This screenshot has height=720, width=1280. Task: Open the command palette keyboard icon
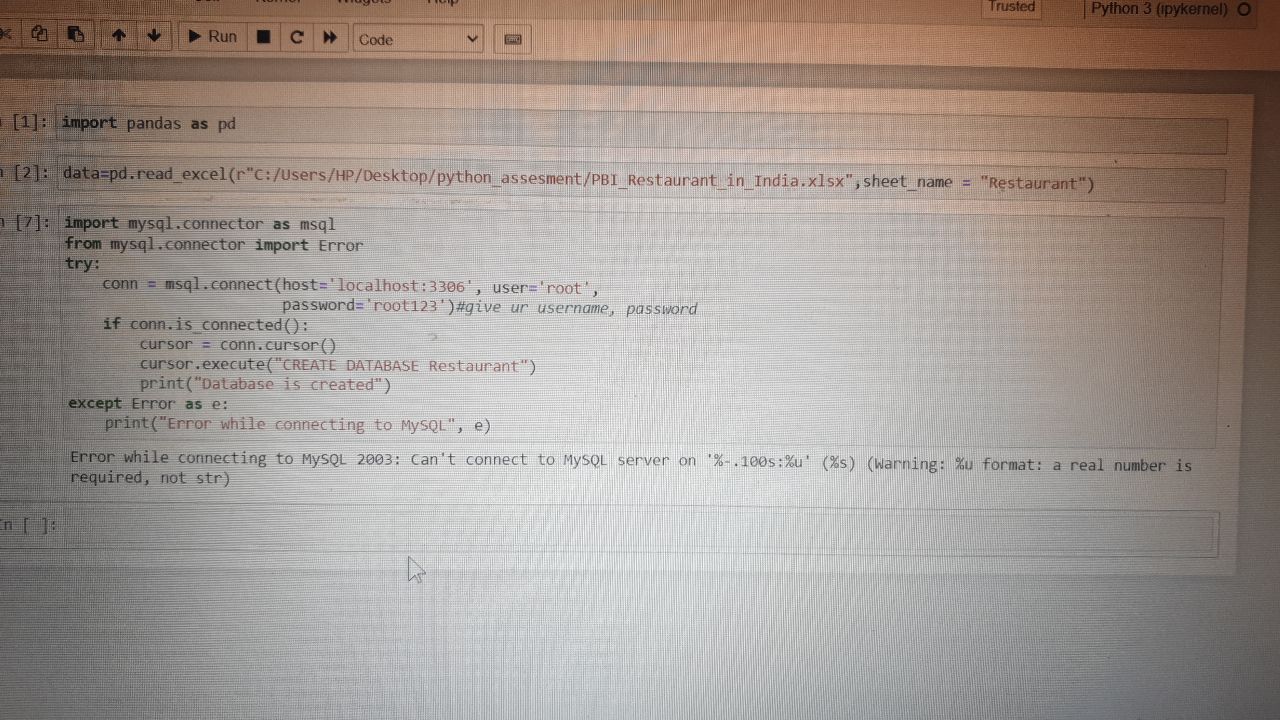click(x=513, y=40)
